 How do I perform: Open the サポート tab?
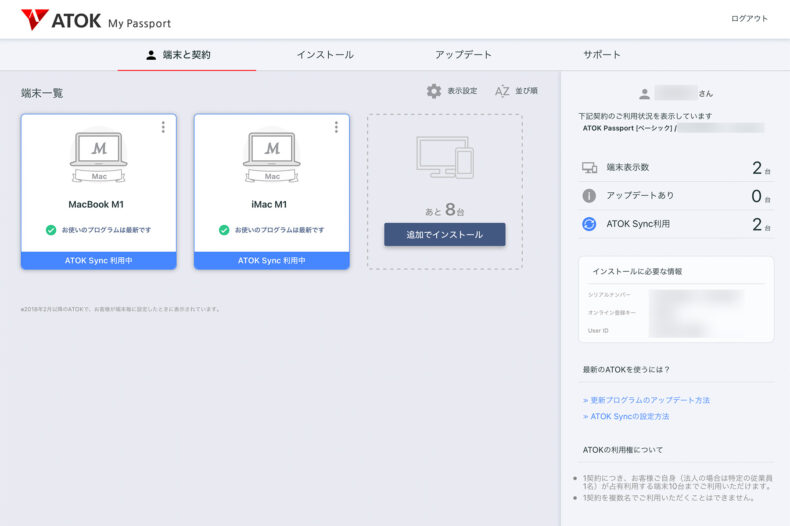pos(602,55)
